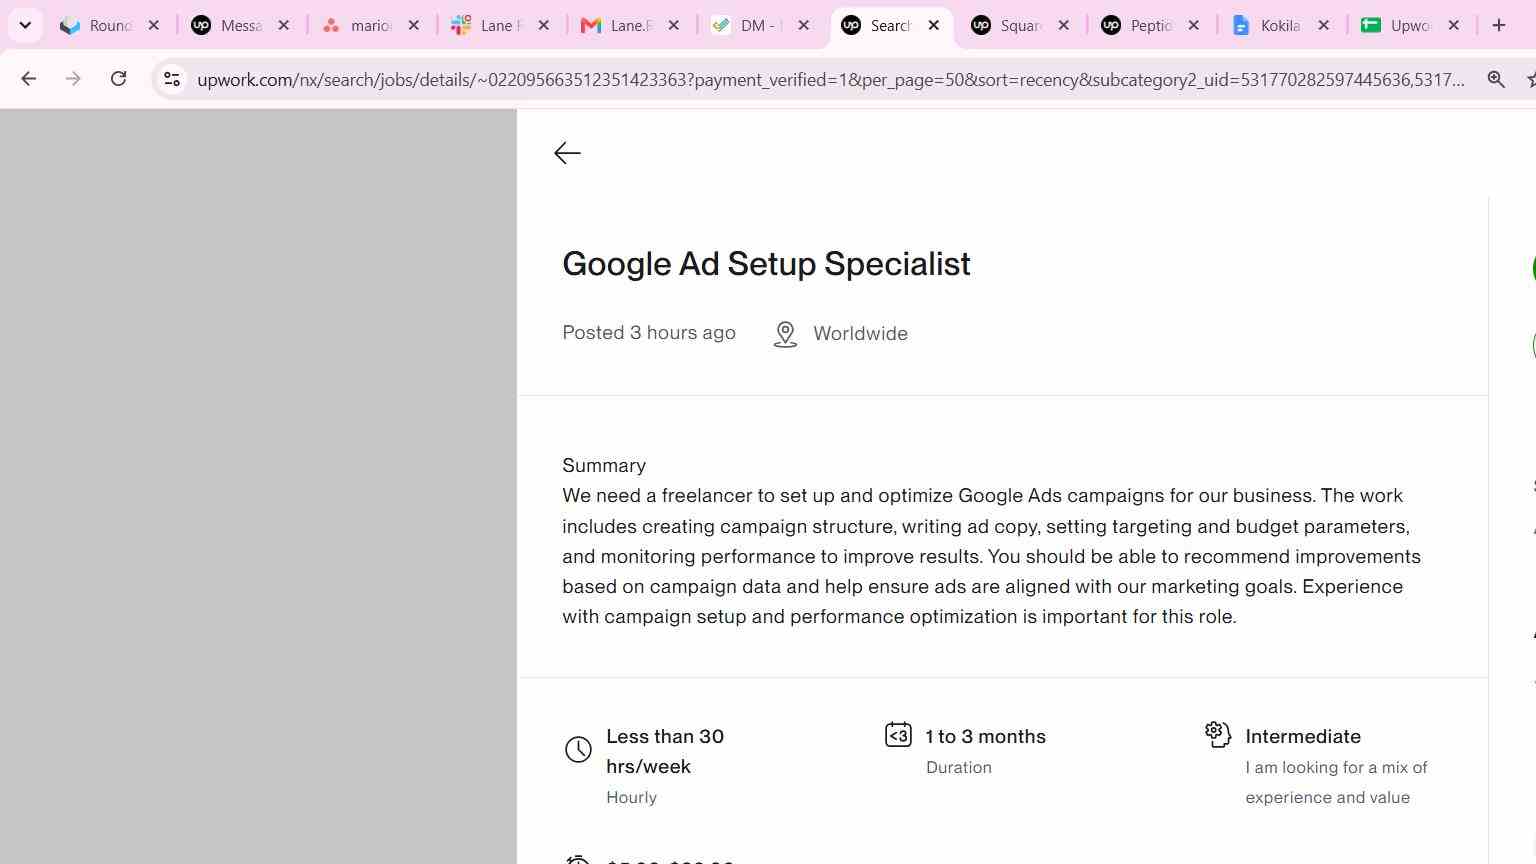Click the address bar URL field
This screenshot has height=864, width=1536.
[830, 79]
